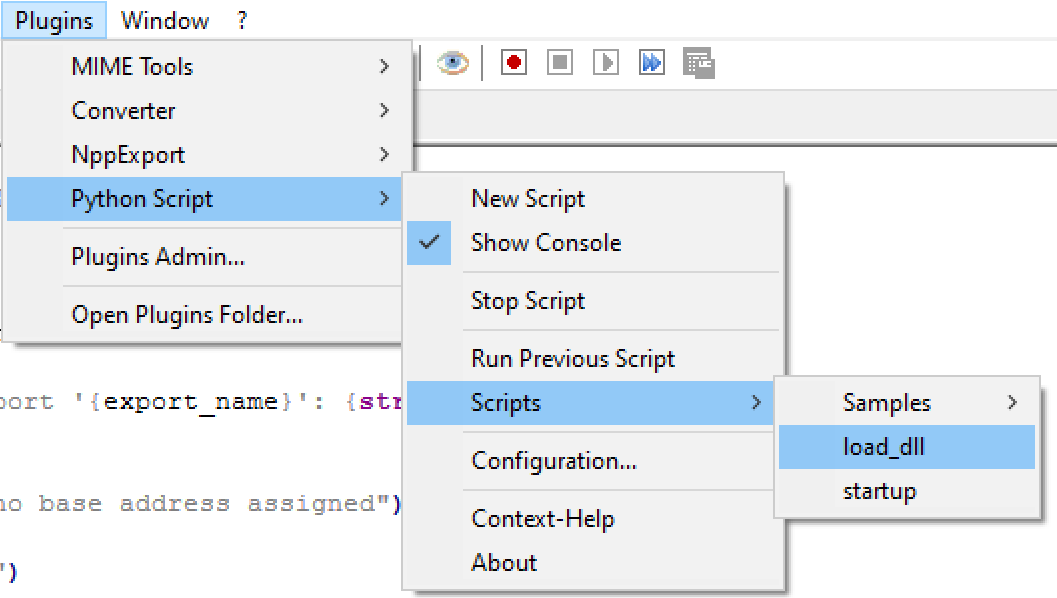Image resolution: width=1057 pixels, height=598 pixels.
Task: Stop macro recording via square stop icon
Action: point(559,62)
